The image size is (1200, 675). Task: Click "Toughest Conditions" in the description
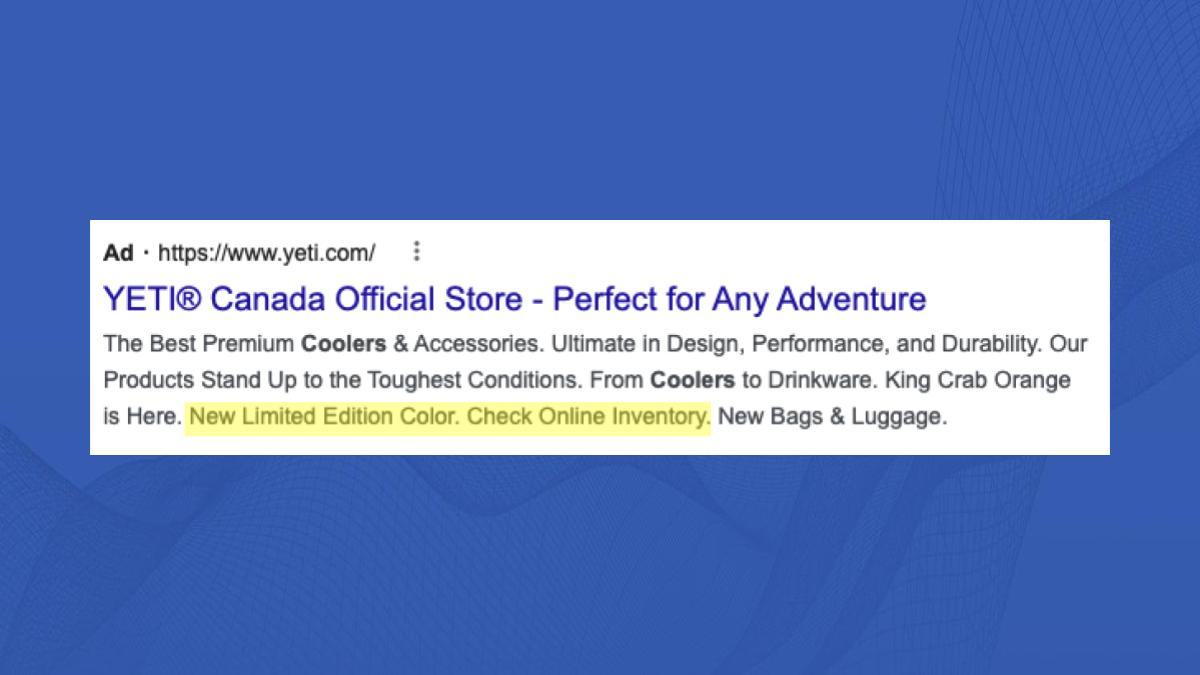[472, 380]
